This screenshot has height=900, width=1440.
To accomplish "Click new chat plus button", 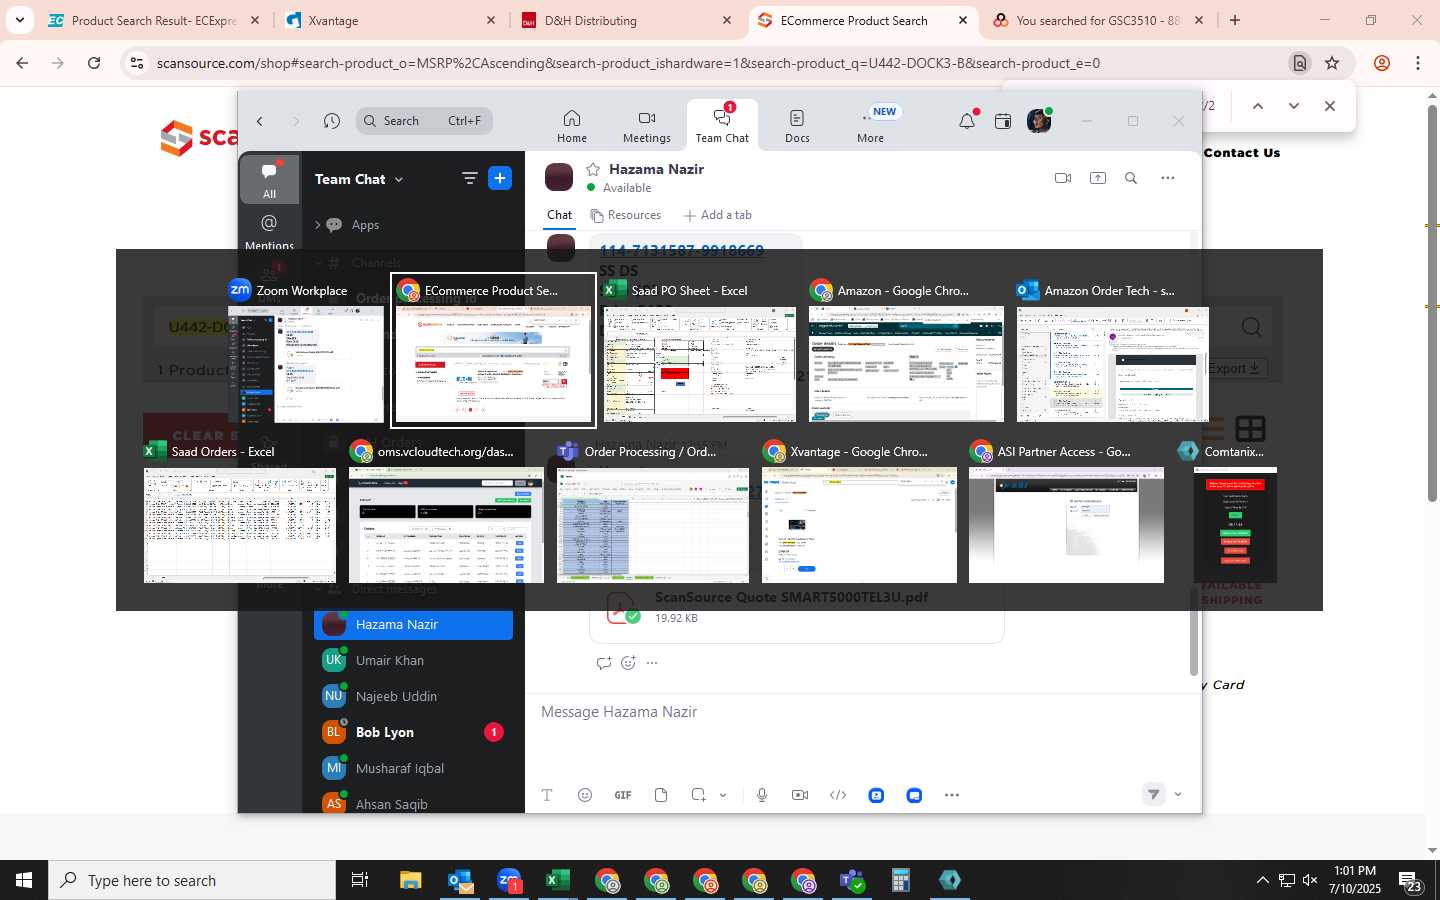I will coord(500,178).
